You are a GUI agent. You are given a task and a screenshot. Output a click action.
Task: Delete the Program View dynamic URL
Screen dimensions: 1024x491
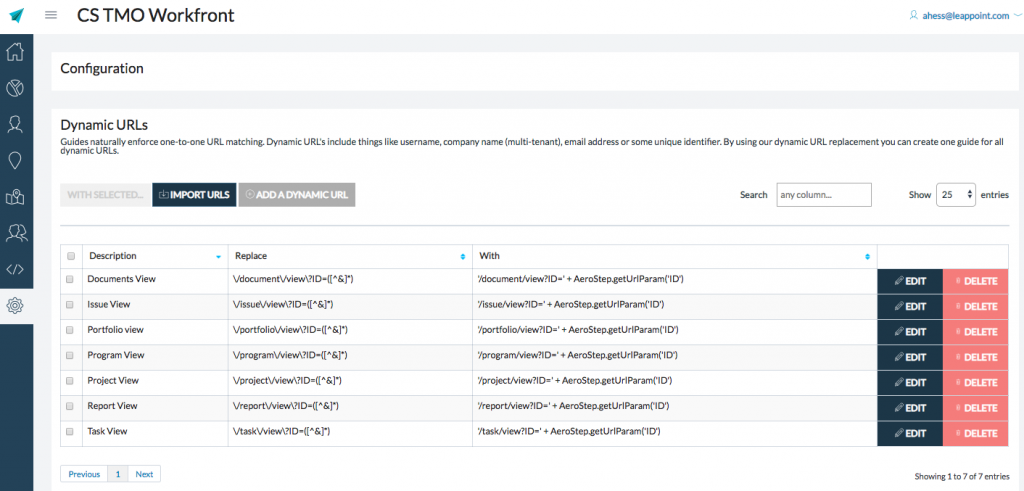[x=975, y=357]
